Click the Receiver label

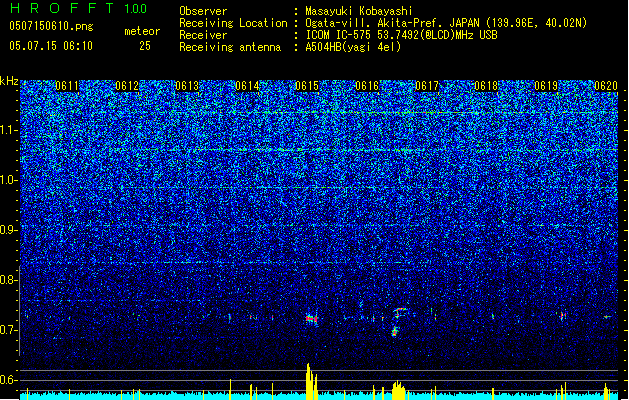point(203,35)
